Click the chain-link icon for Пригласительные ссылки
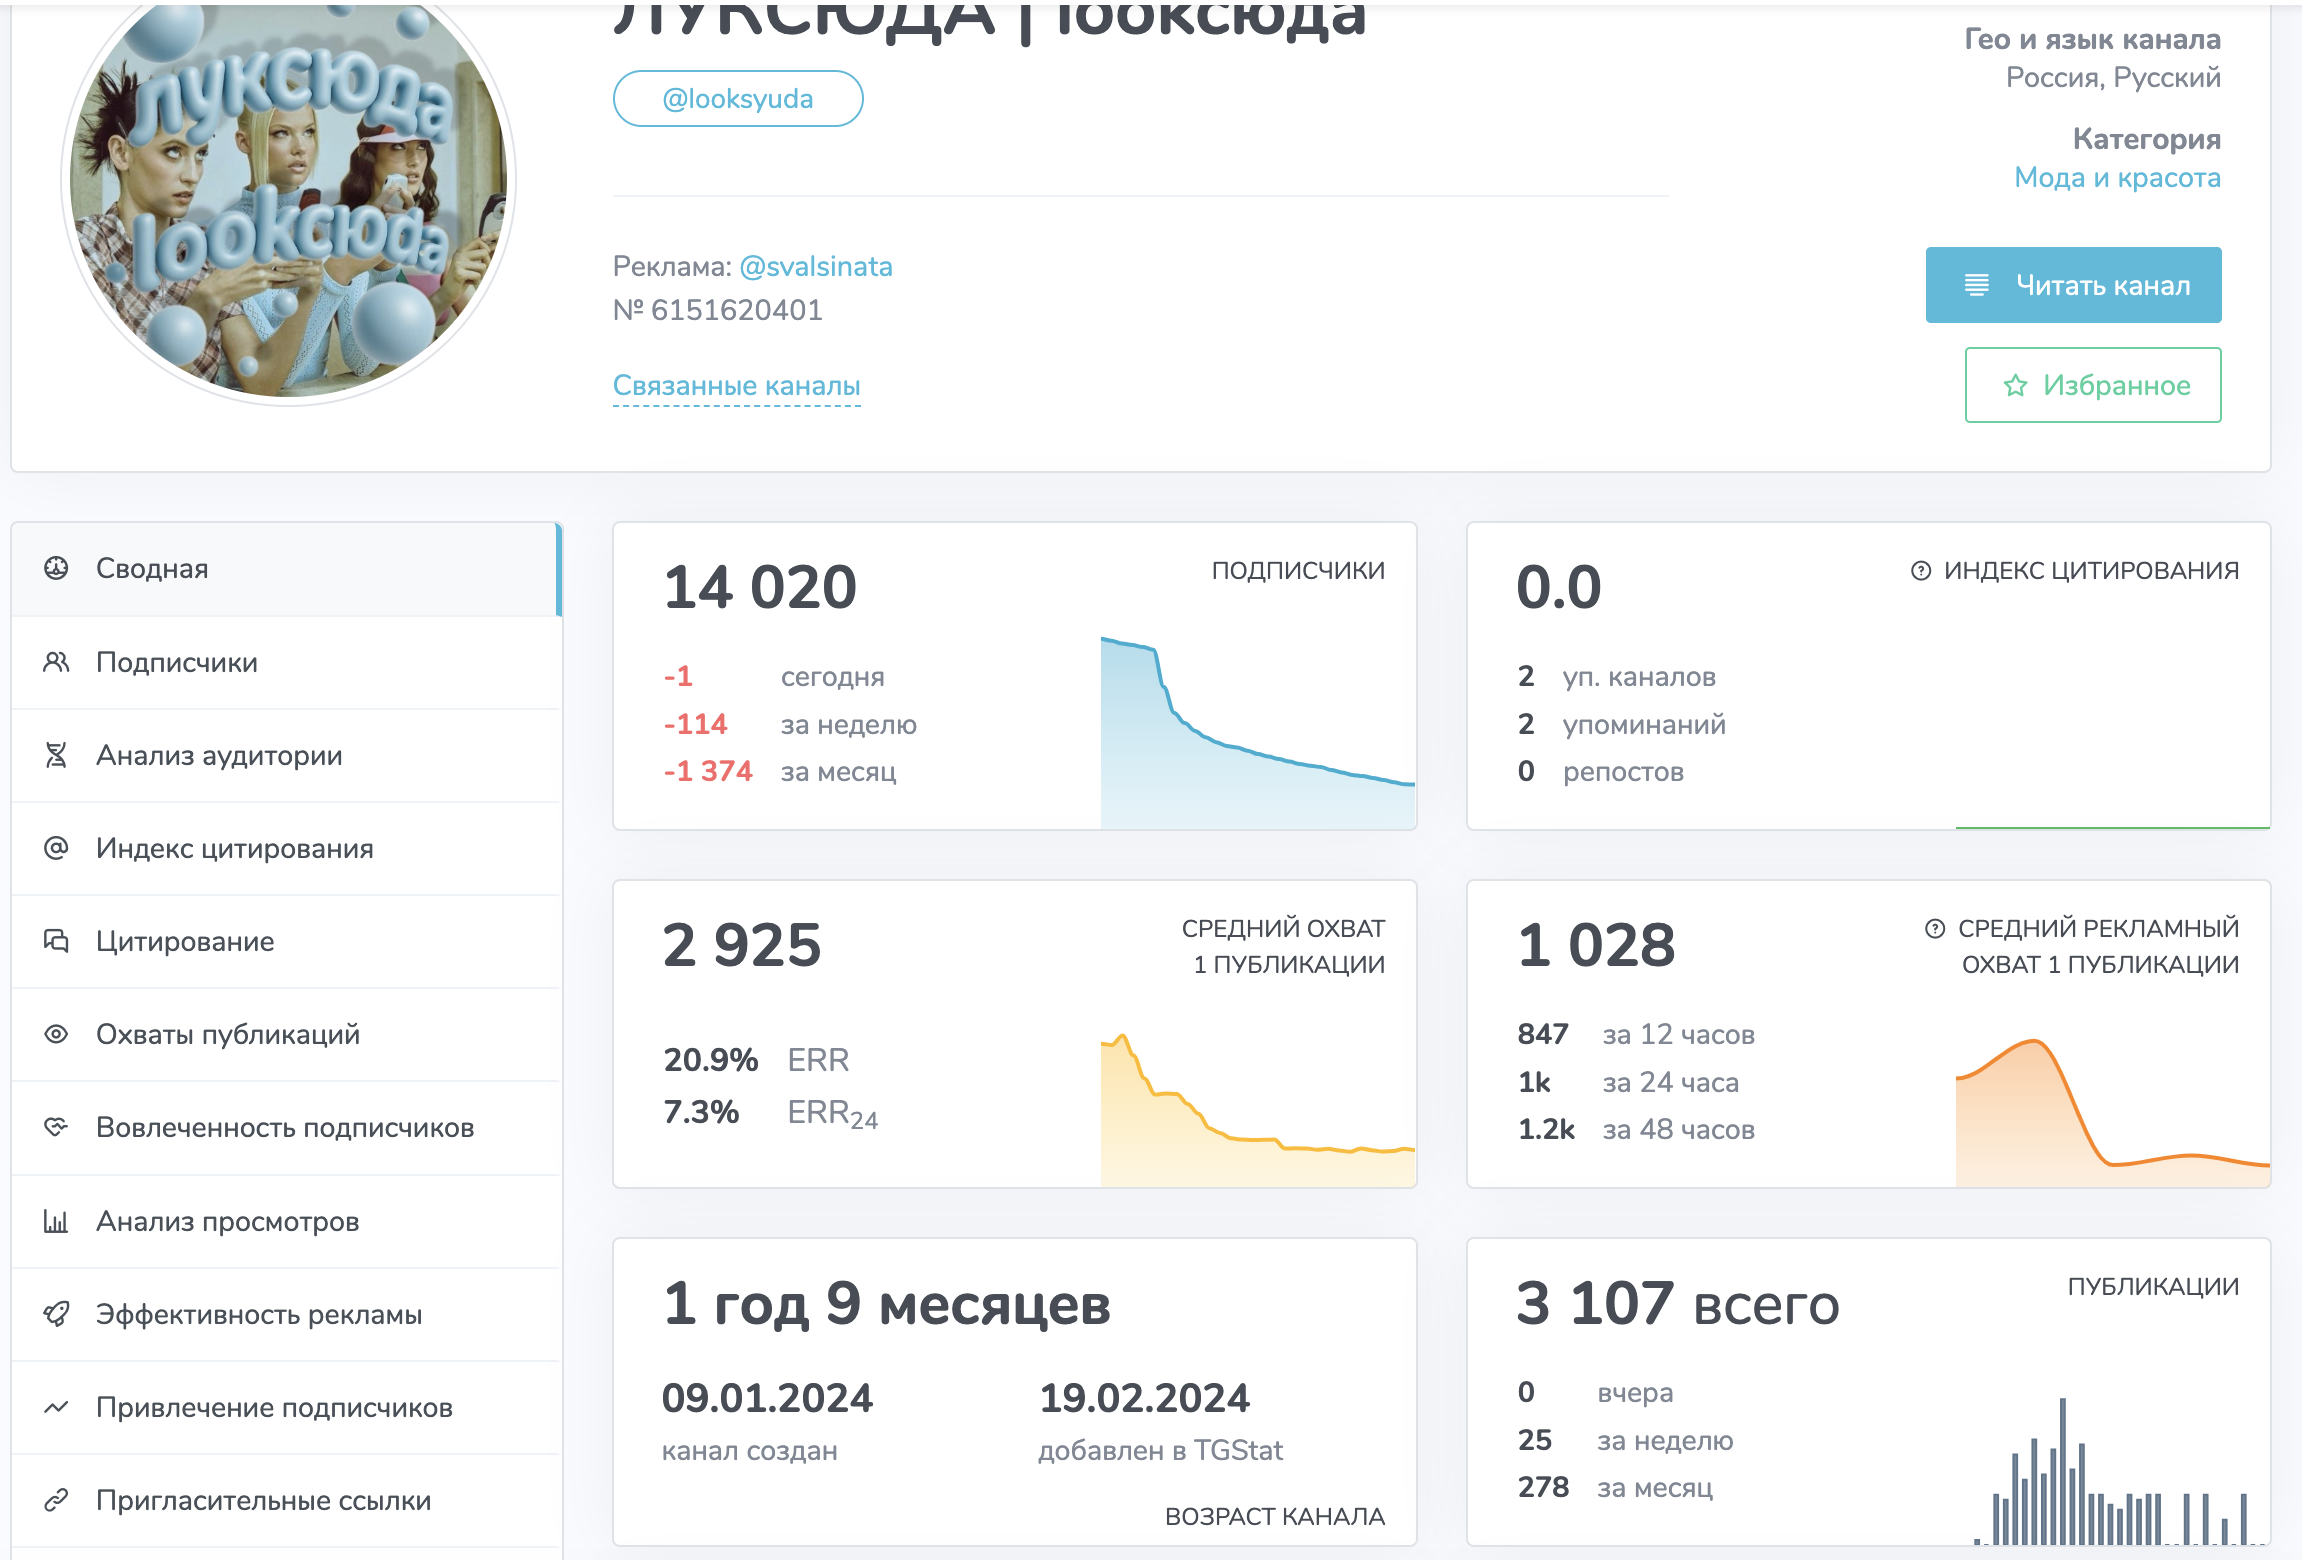This screenshot has height=1560, width=2302. [x=56, y=1500]
